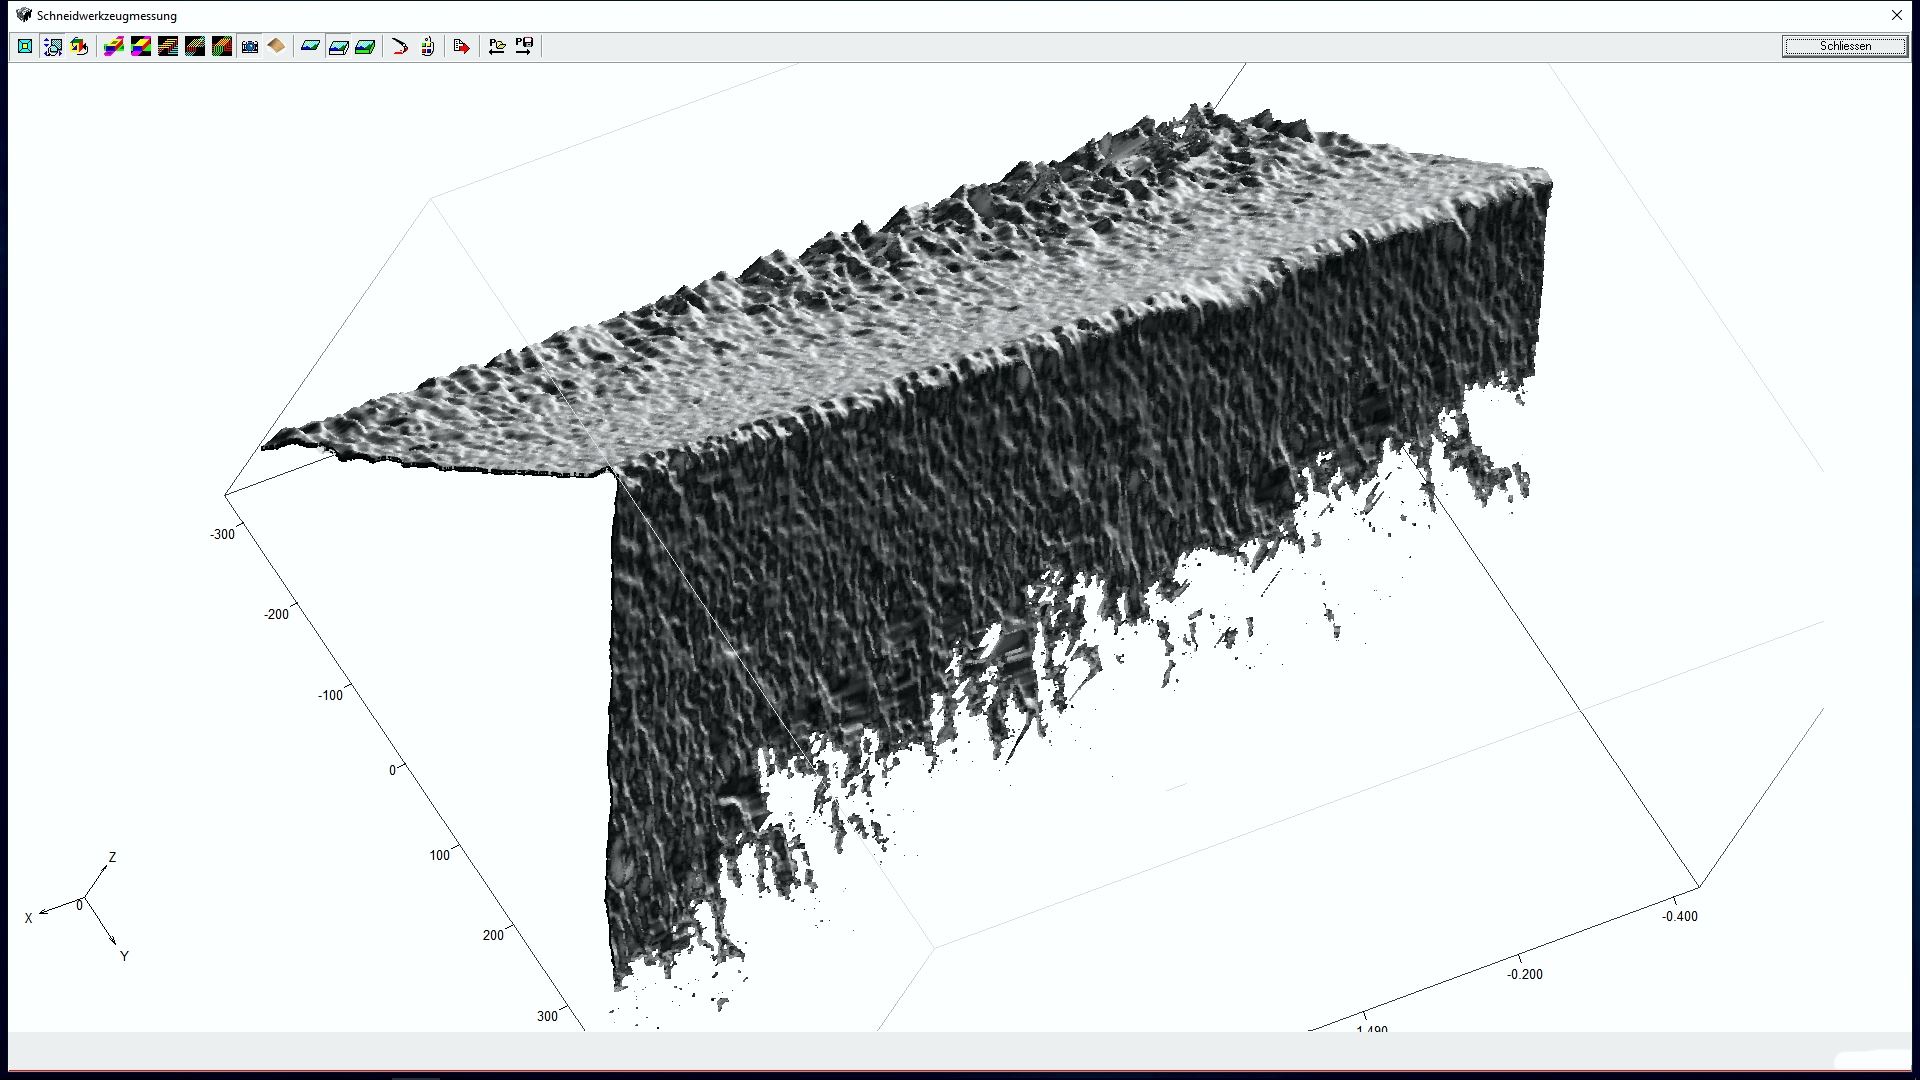This screenshot has width=1920, height=1080.
Task: Select the green solid volume view icon
Action: [365, 46]
